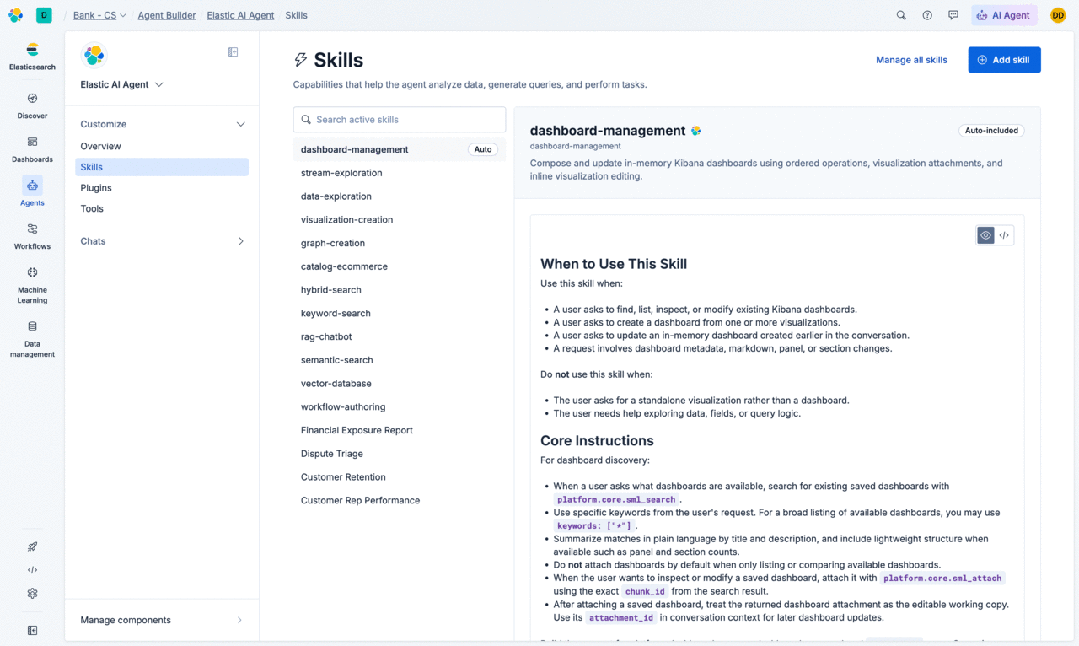Image resolution: width=1079 pixels, height=646 pixels.
Task: Switch to rendered preview with the eye icon
Action: pyautogui.click(x=985, y=235)
